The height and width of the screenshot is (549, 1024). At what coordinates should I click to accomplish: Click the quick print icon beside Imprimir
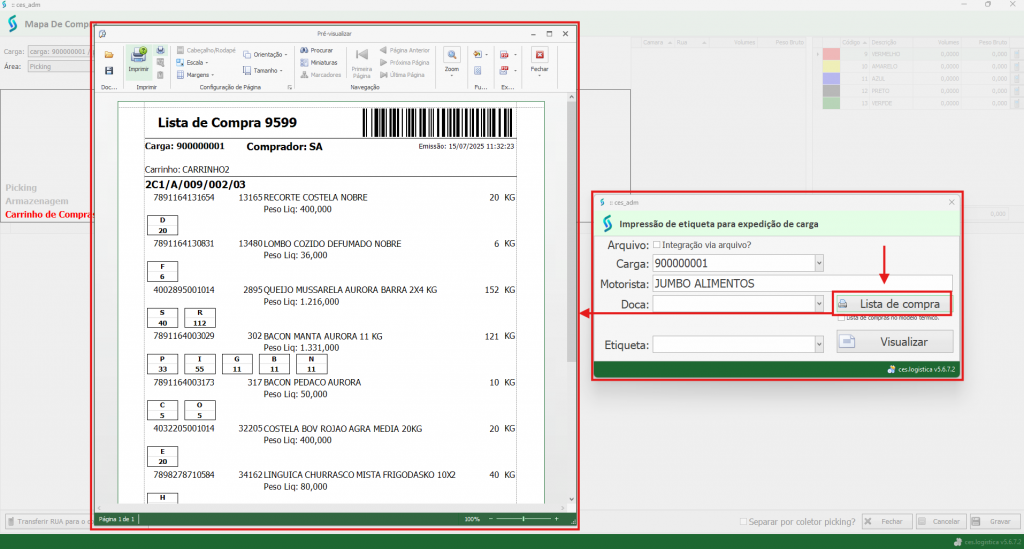pos(161,50)
